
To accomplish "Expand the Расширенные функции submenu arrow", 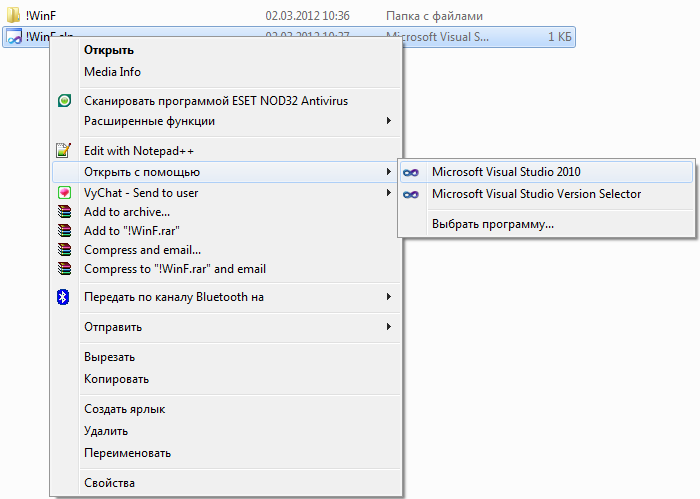I will 389,121.
